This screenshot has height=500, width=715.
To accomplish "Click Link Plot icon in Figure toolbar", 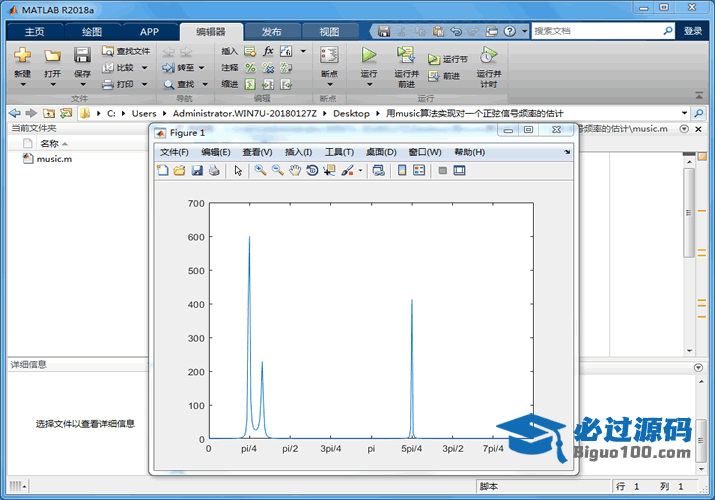I will pyautogui.click(x=378, y=170).
